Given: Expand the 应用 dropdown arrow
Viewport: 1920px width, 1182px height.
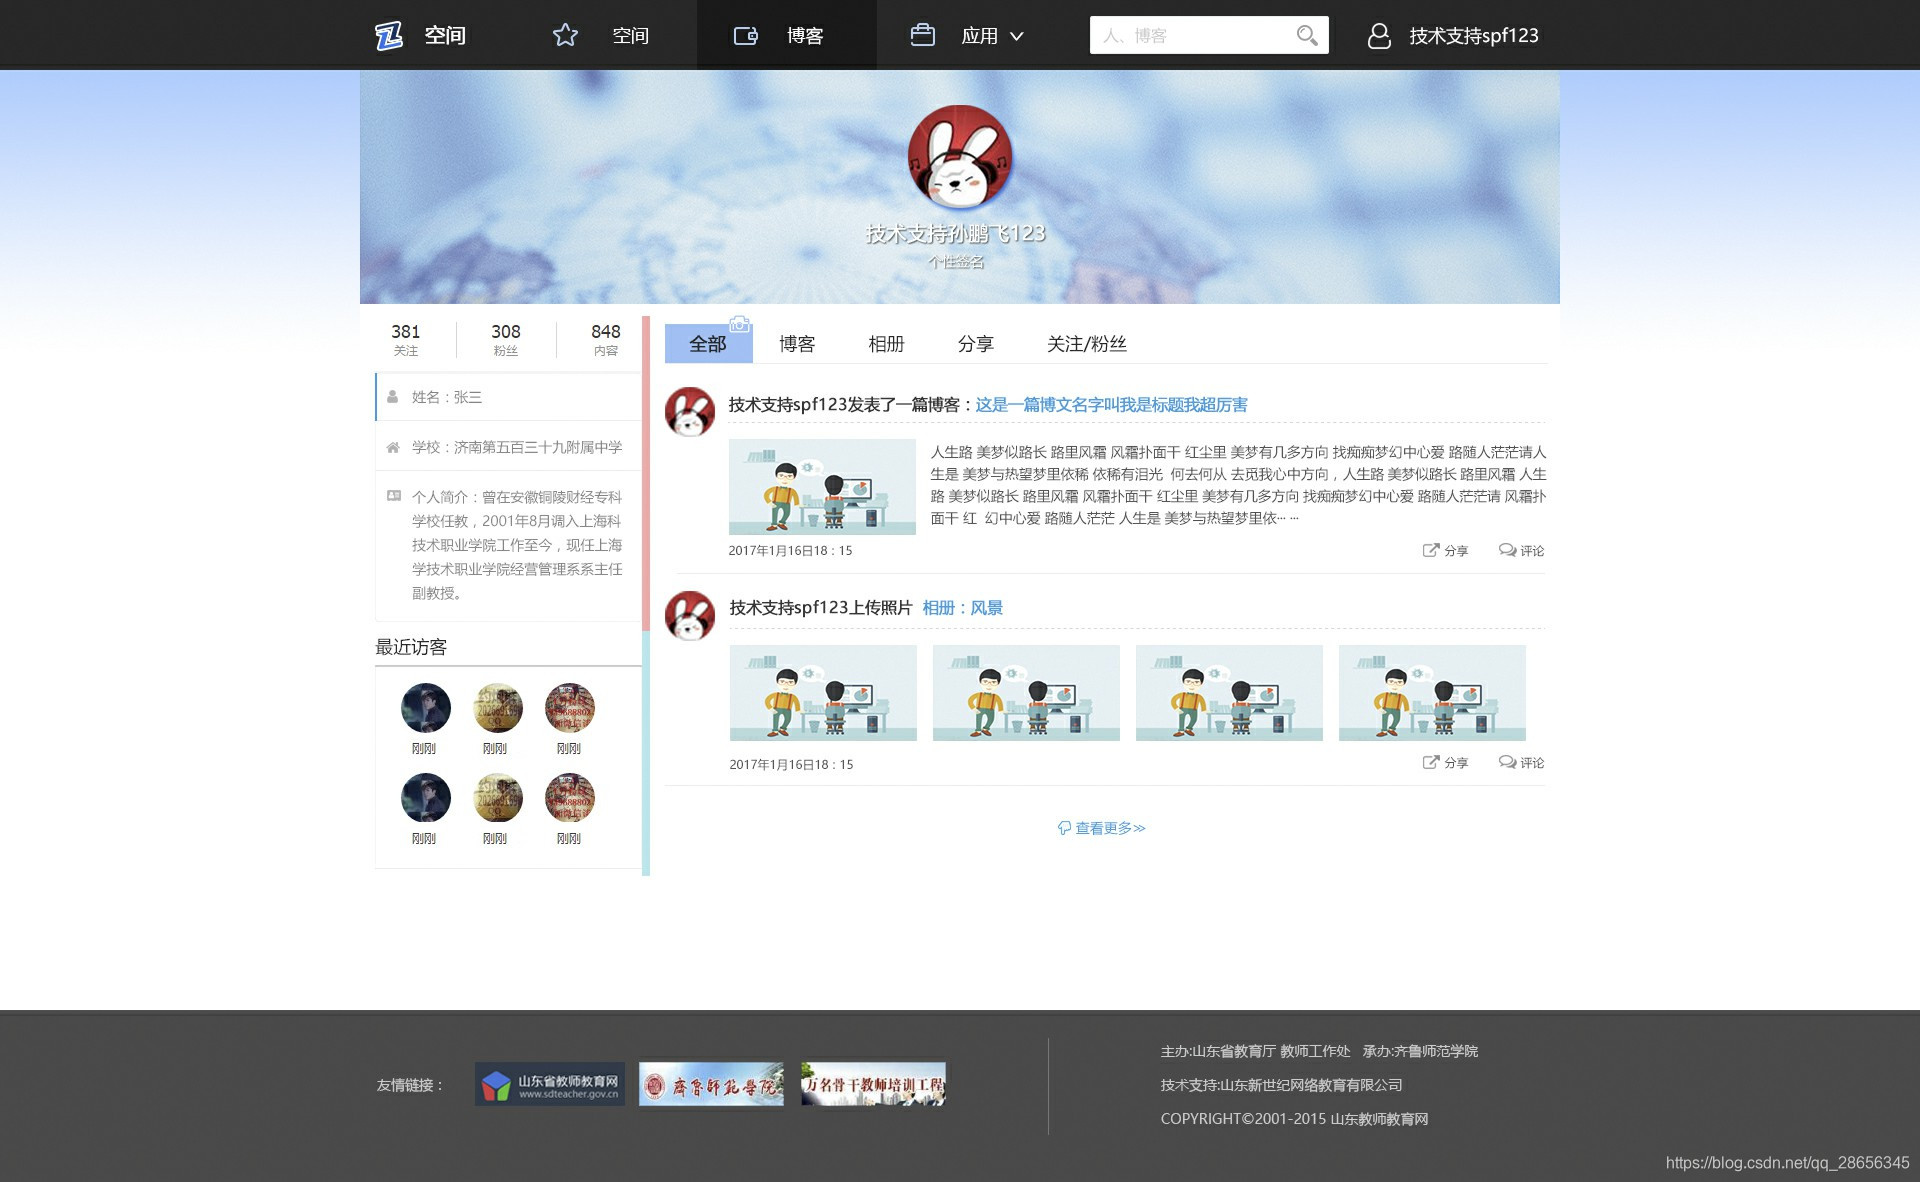Looking at the screenshot, I should tap(1017, 36).
